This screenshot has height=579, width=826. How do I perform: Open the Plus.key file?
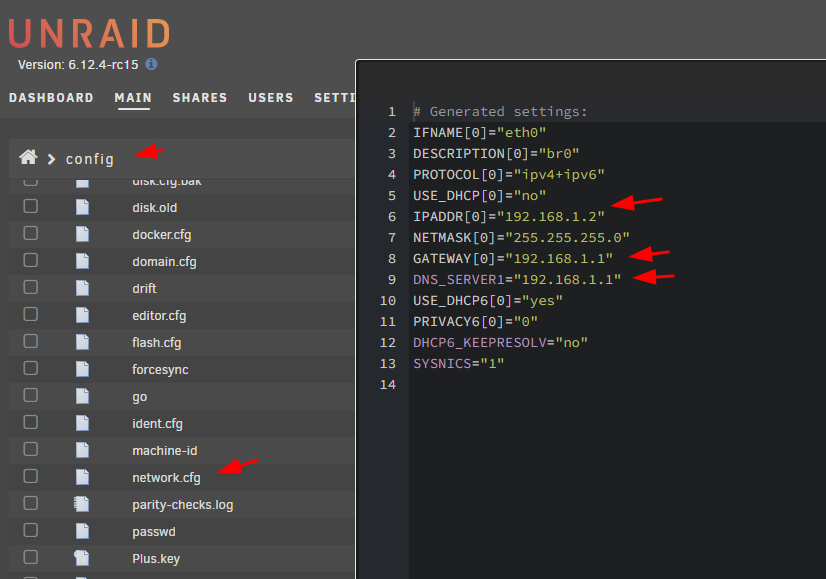tap(156, 558)
